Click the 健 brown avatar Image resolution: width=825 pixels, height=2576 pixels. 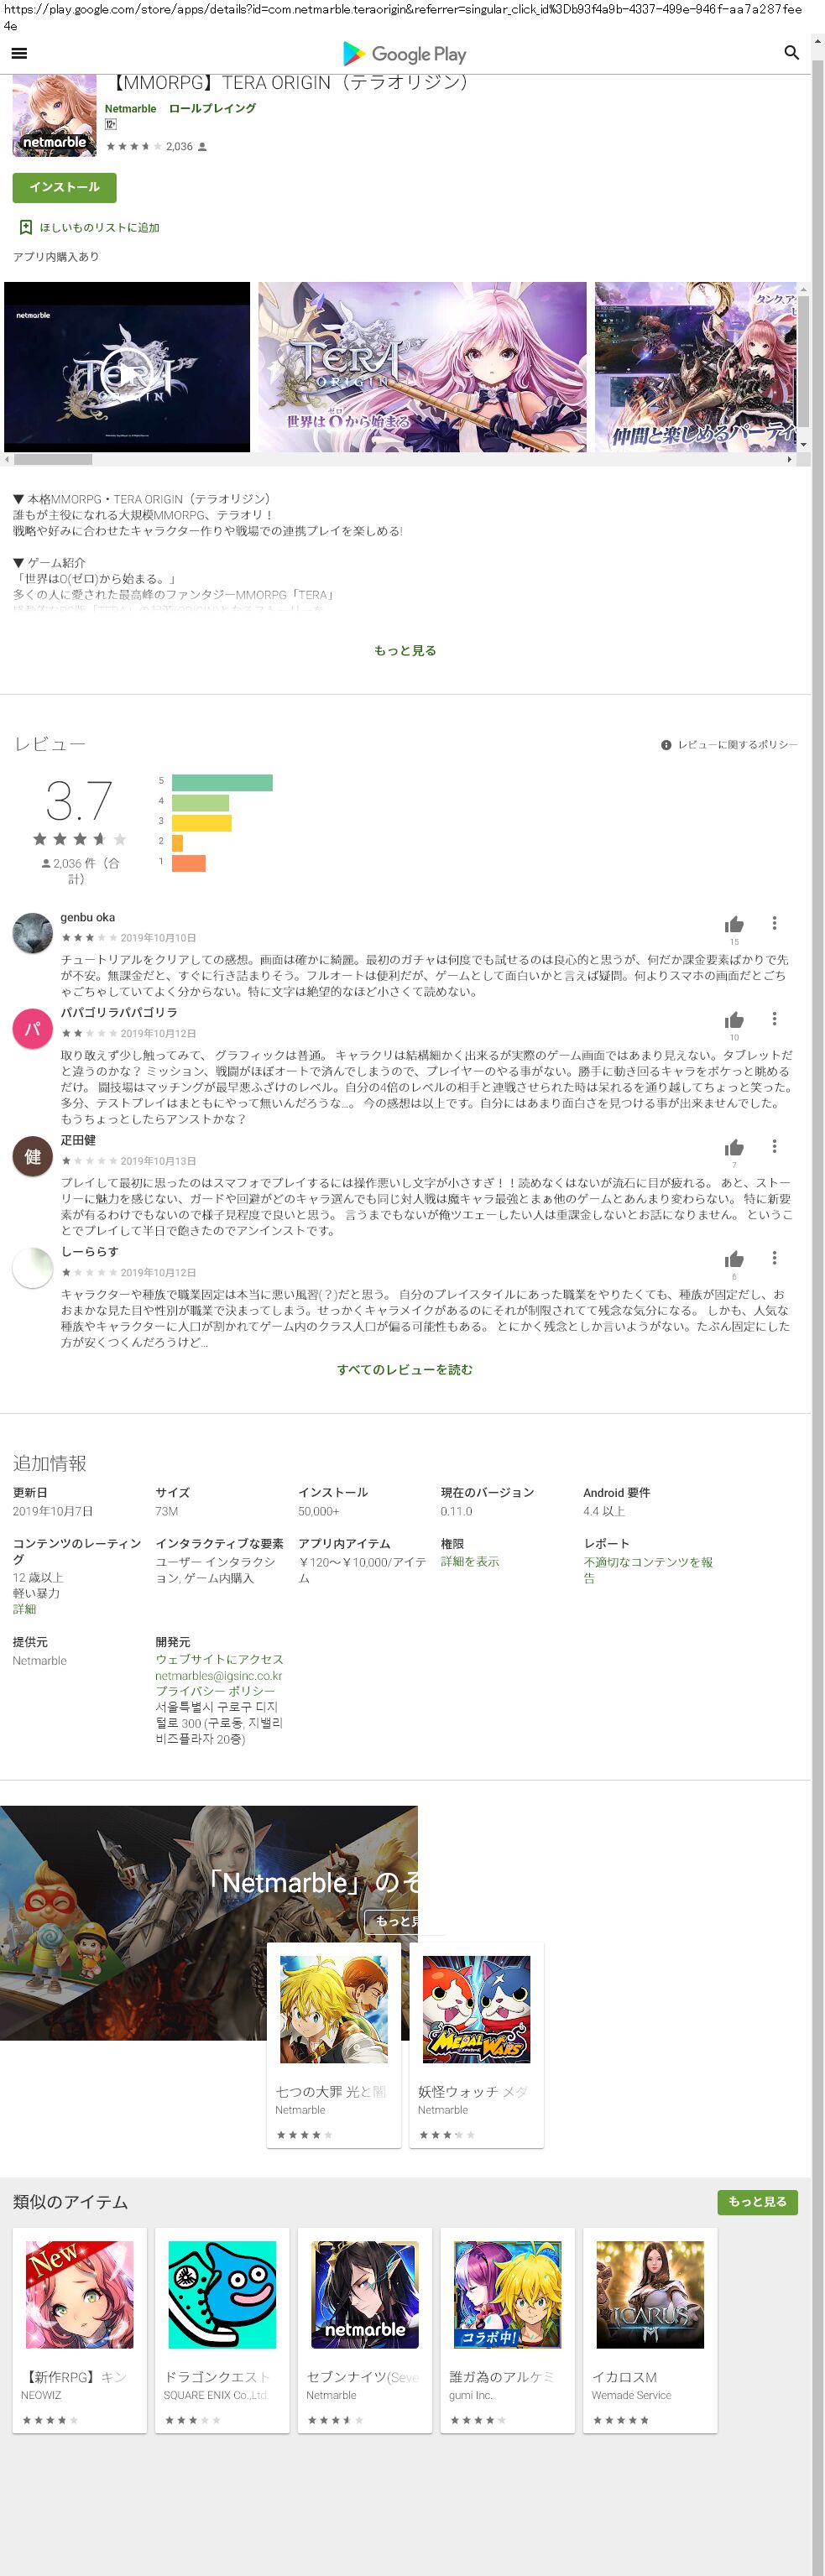(32, 1156)
